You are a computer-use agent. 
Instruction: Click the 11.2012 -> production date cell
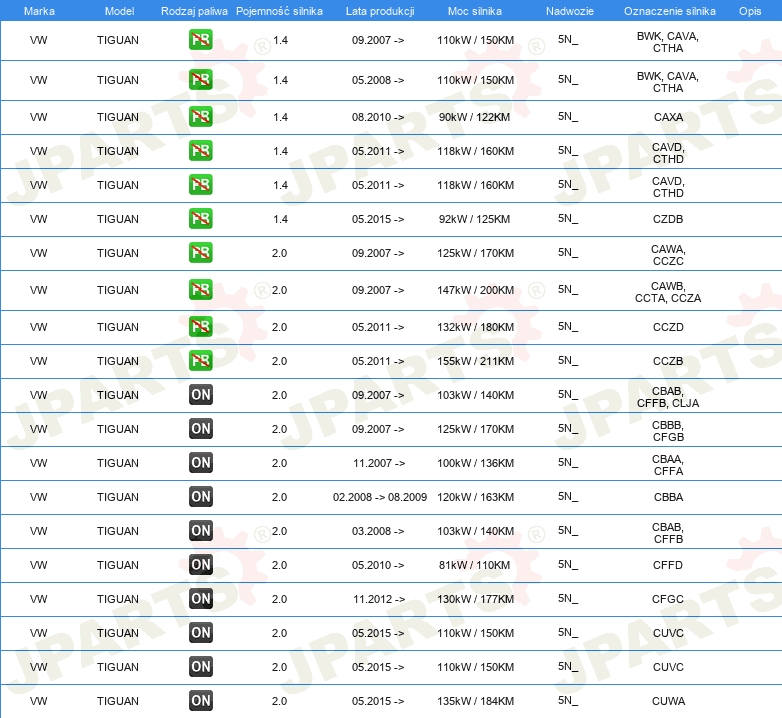[x=379, y=599]
